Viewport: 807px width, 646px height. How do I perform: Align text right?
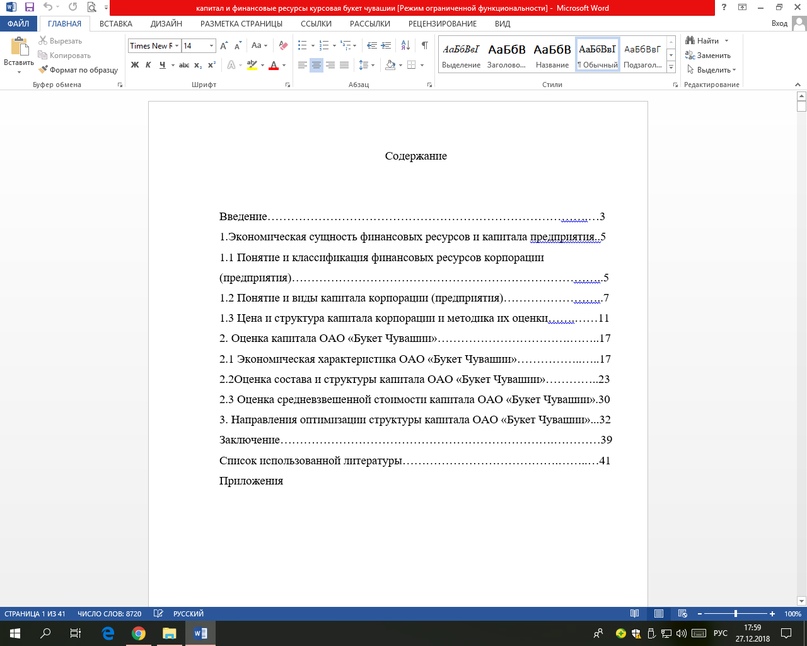pos(330,65)
